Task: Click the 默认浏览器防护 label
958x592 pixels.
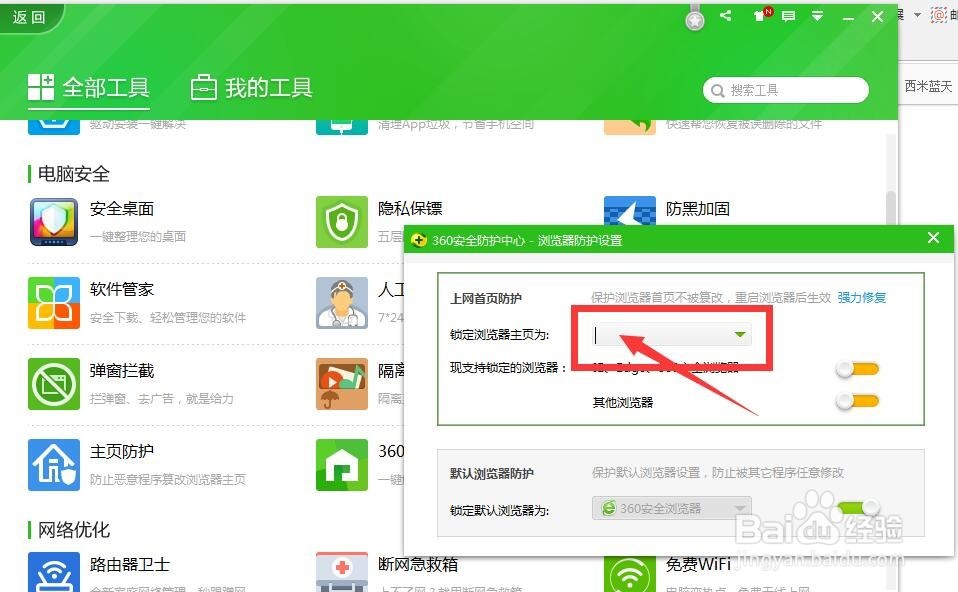Action: click(x=492, y=473)
